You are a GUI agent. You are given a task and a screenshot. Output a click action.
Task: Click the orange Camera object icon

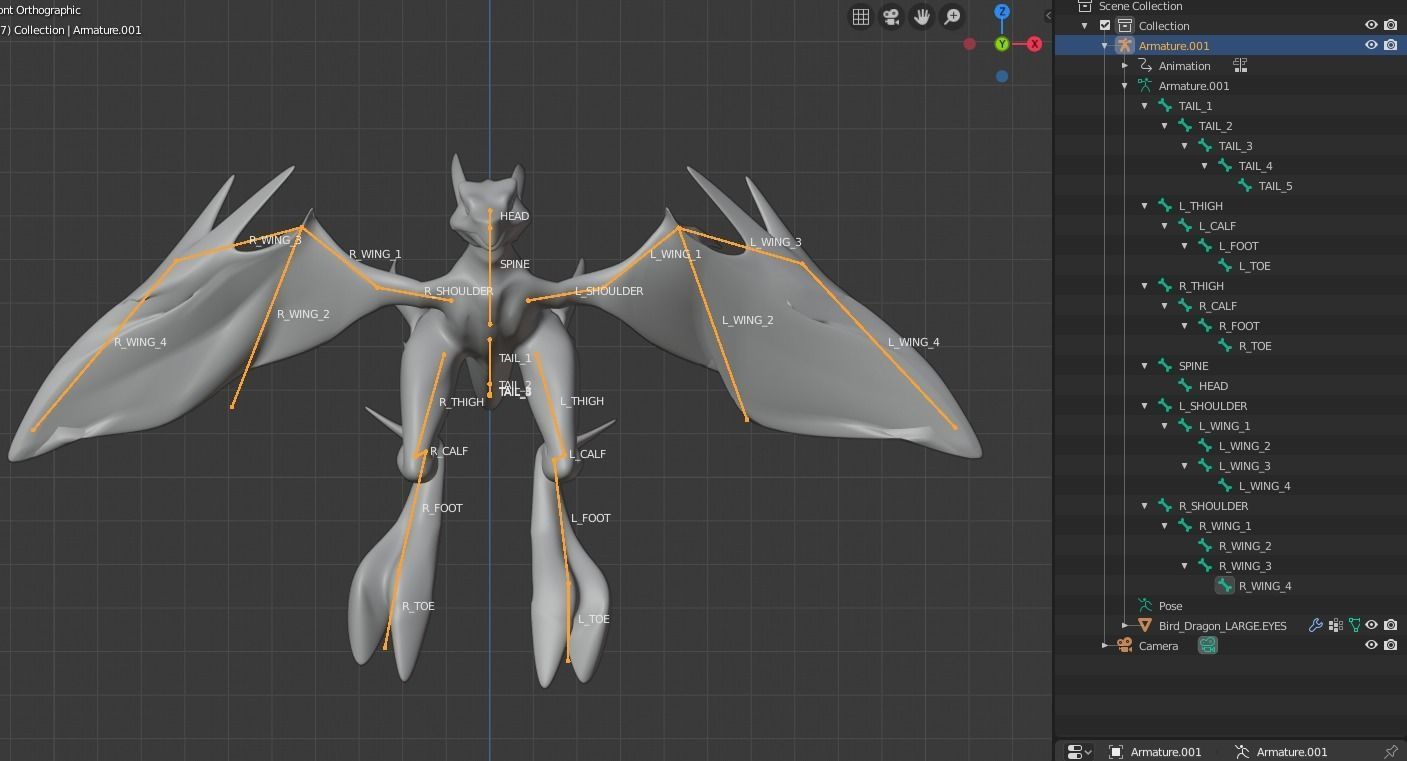[1125, 646]
